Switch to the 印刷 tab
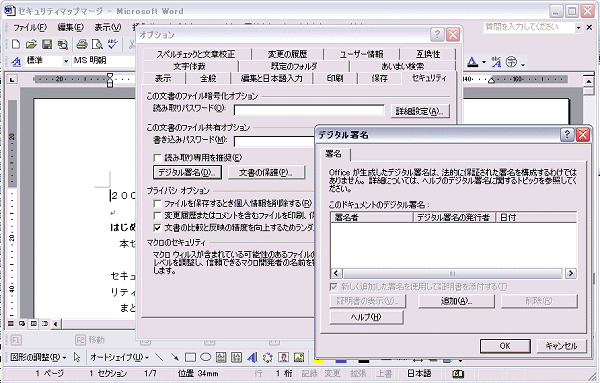Viewport: 600px width, 383px height. [335, 78]
